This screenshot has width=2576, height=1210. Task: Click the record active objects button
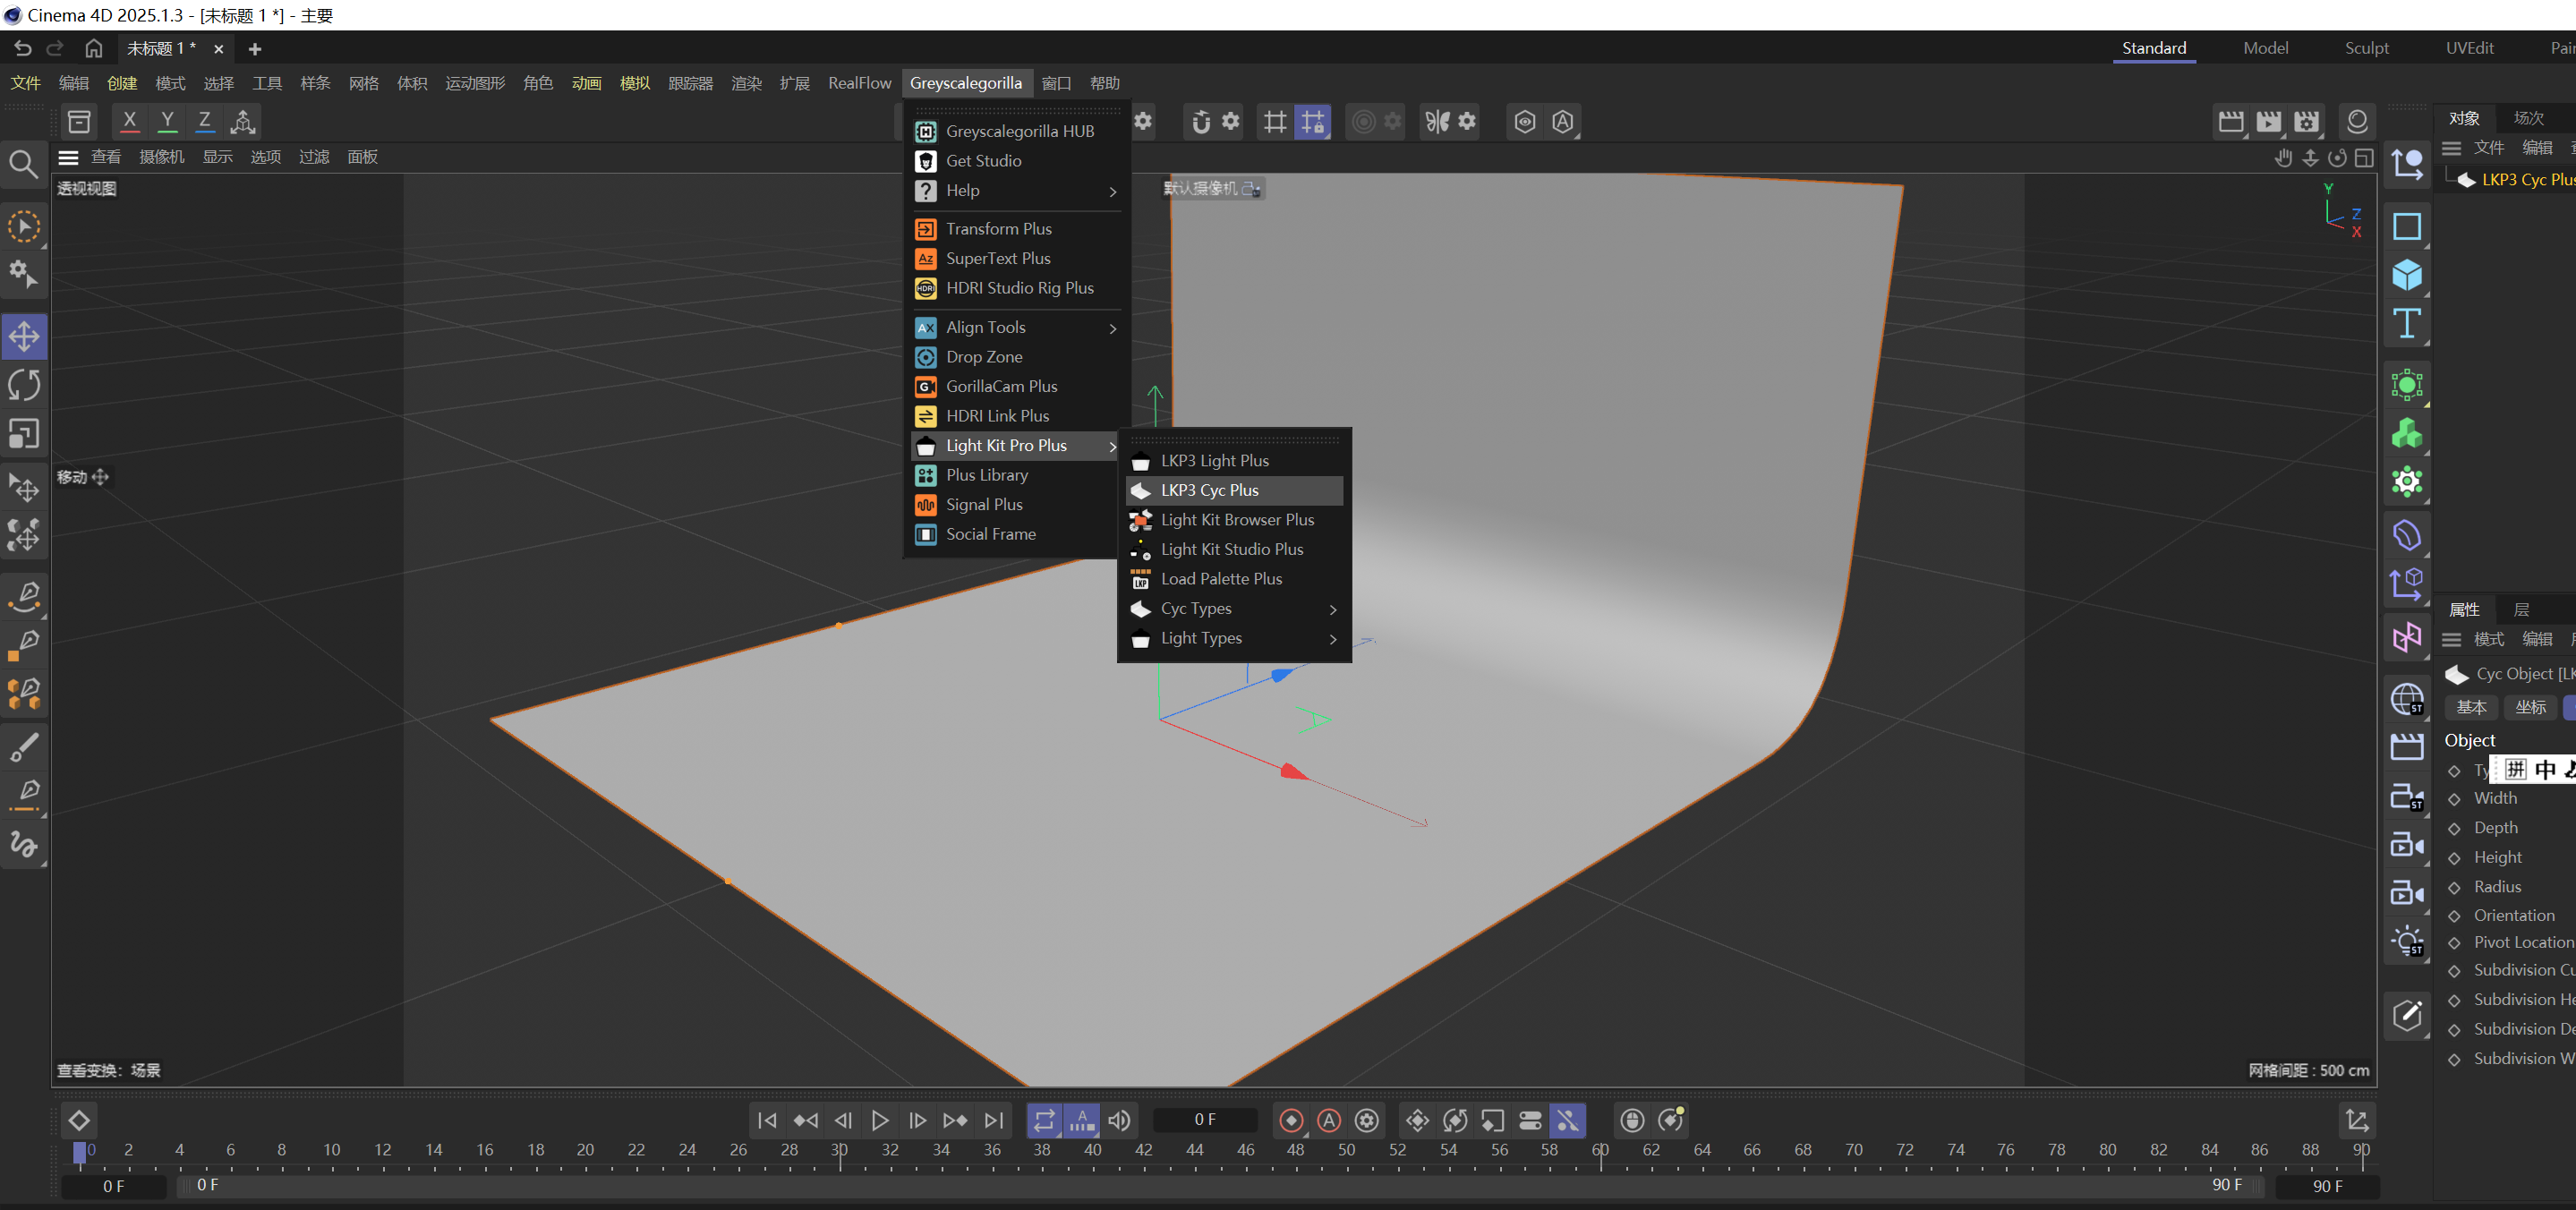[1291, 1121]
